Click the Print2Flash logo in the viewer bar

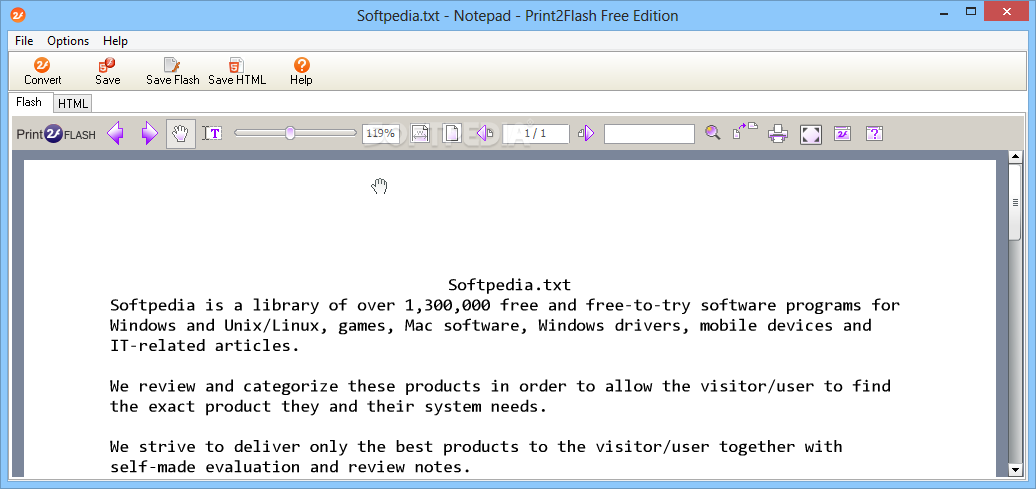[x=56, y=134]
